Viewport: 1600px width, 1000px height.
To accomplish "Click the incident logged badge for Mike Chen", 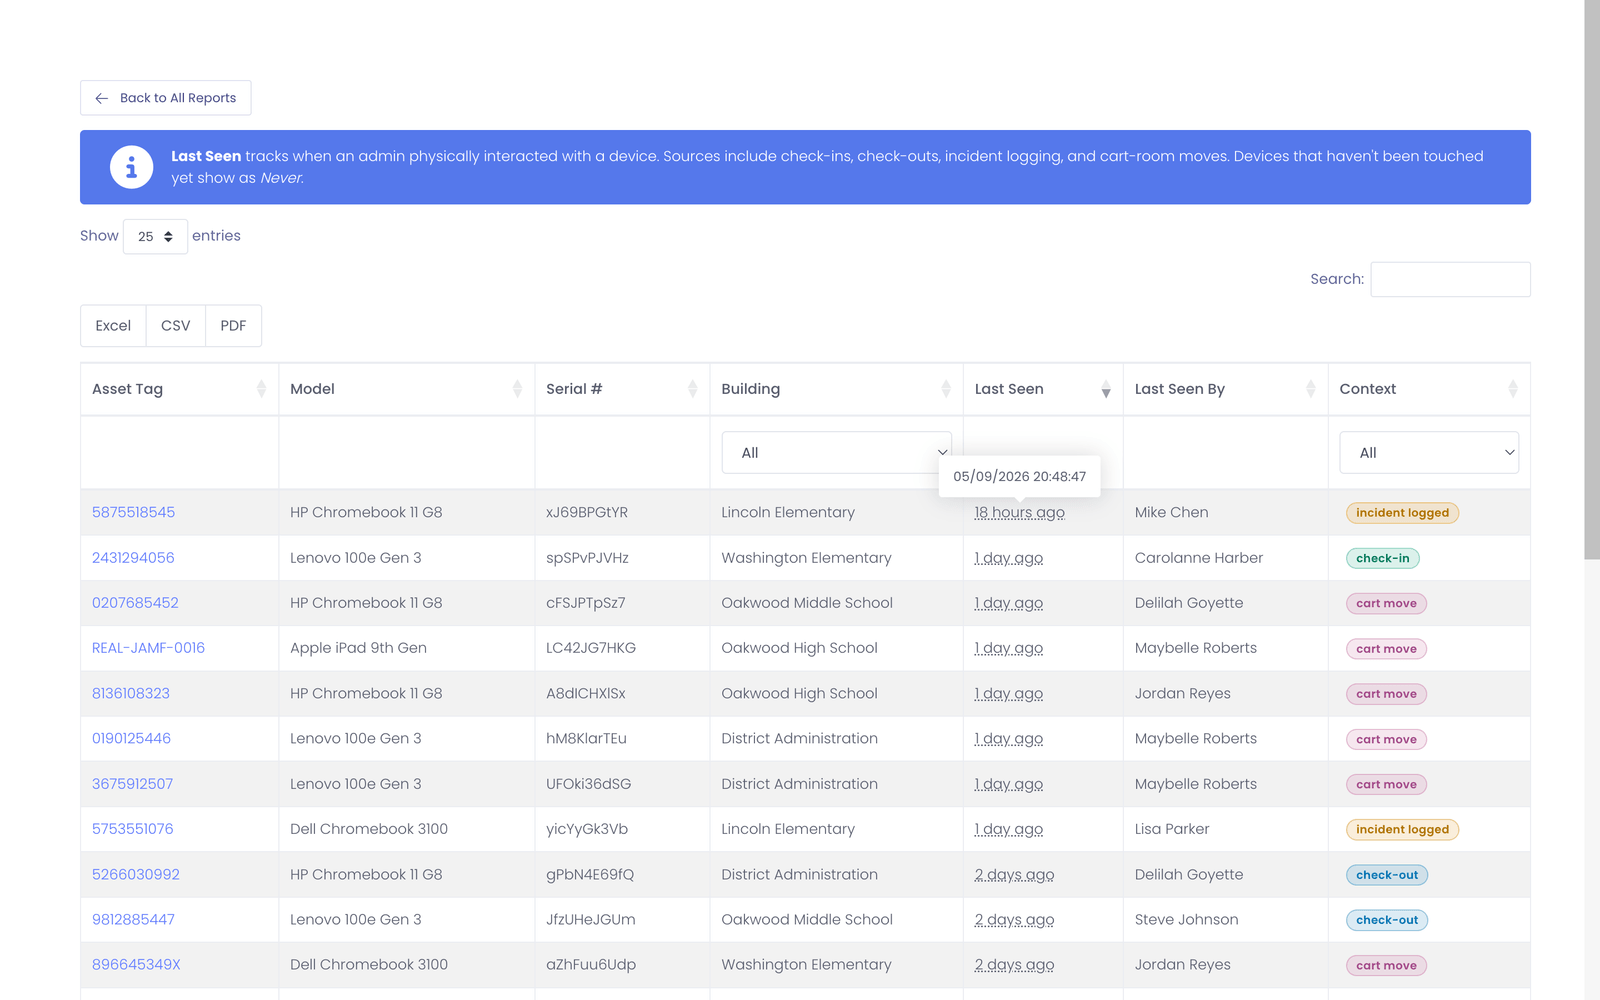I will click(x=1402, y=513).
